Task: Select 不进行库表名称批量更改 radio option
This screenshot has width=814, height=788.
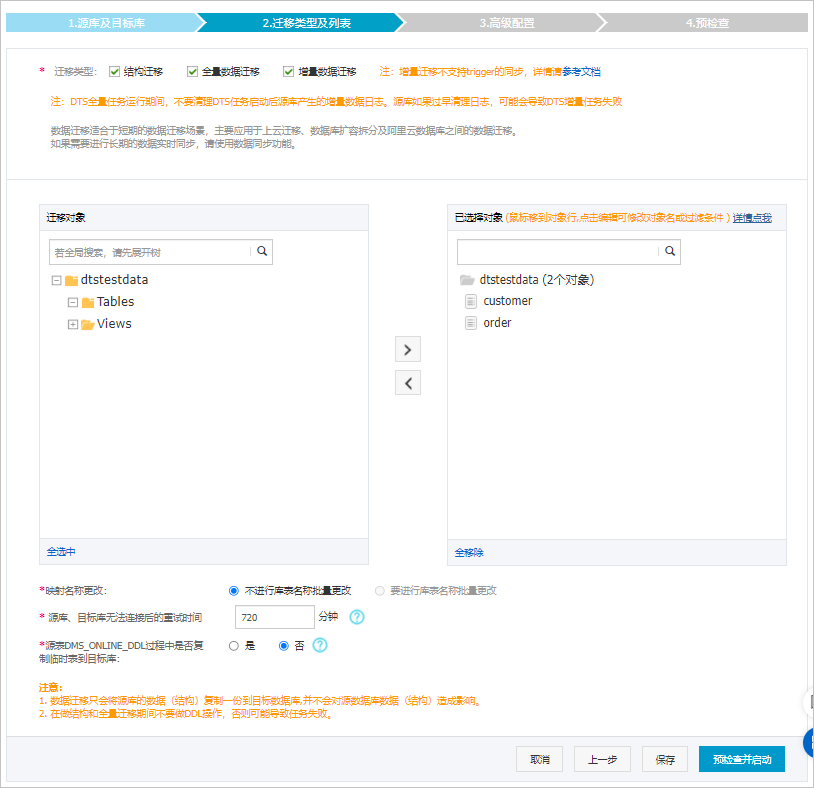Action: point(234,591)
